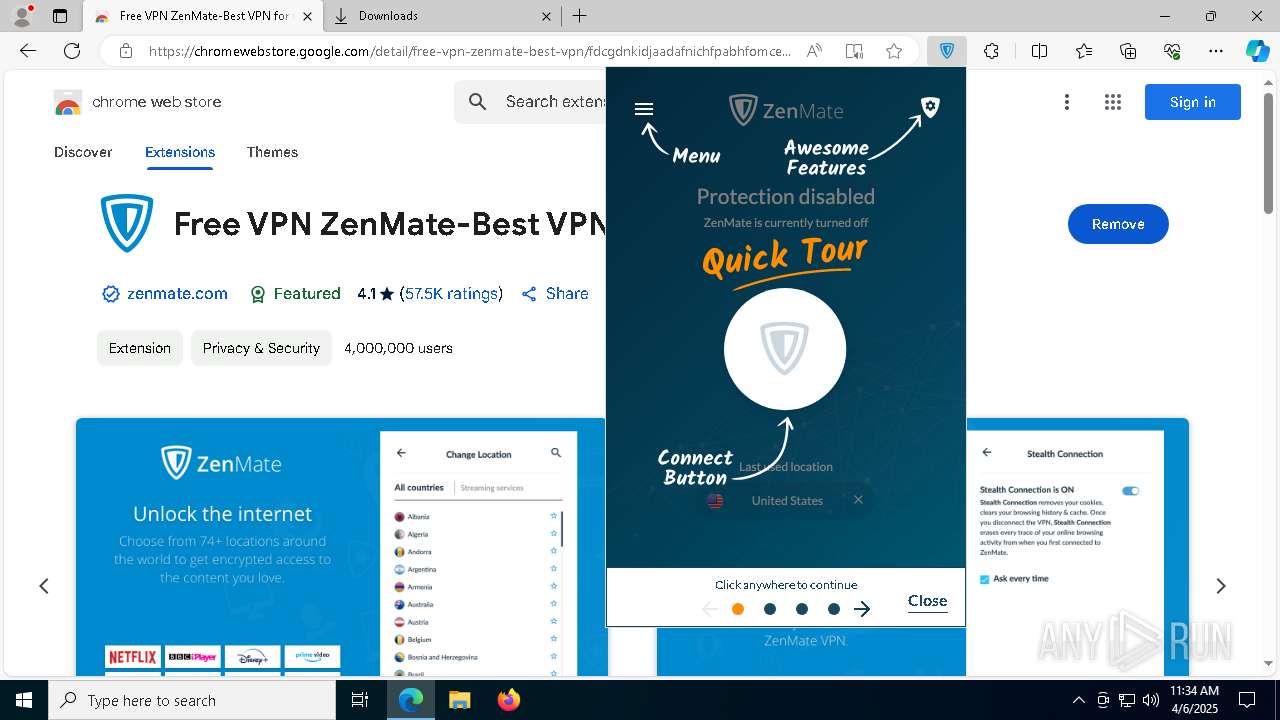The width and height of the screenshot is (1280, 720).
Task: Open zenmate.com publisher link
Action: [177, 294]
